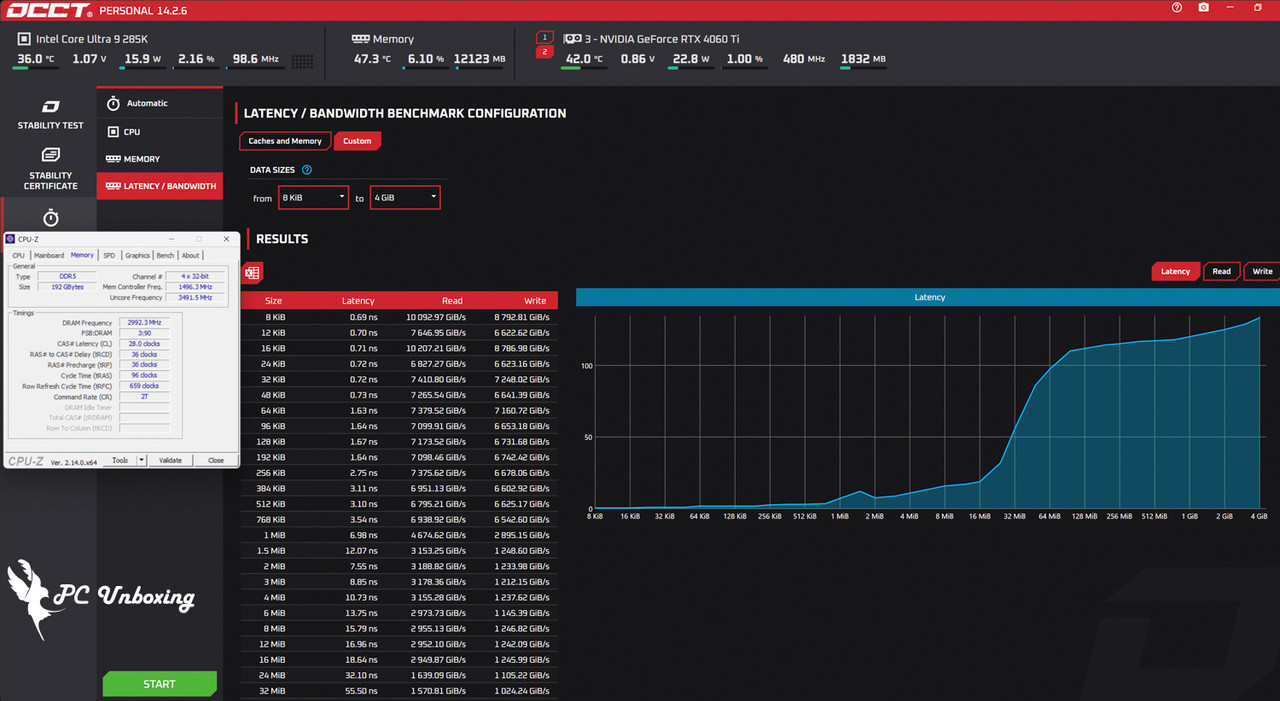This screenshot has width=1280, height=701.
Task: Select GPU number 2 selector
Action: click(544, 52)
